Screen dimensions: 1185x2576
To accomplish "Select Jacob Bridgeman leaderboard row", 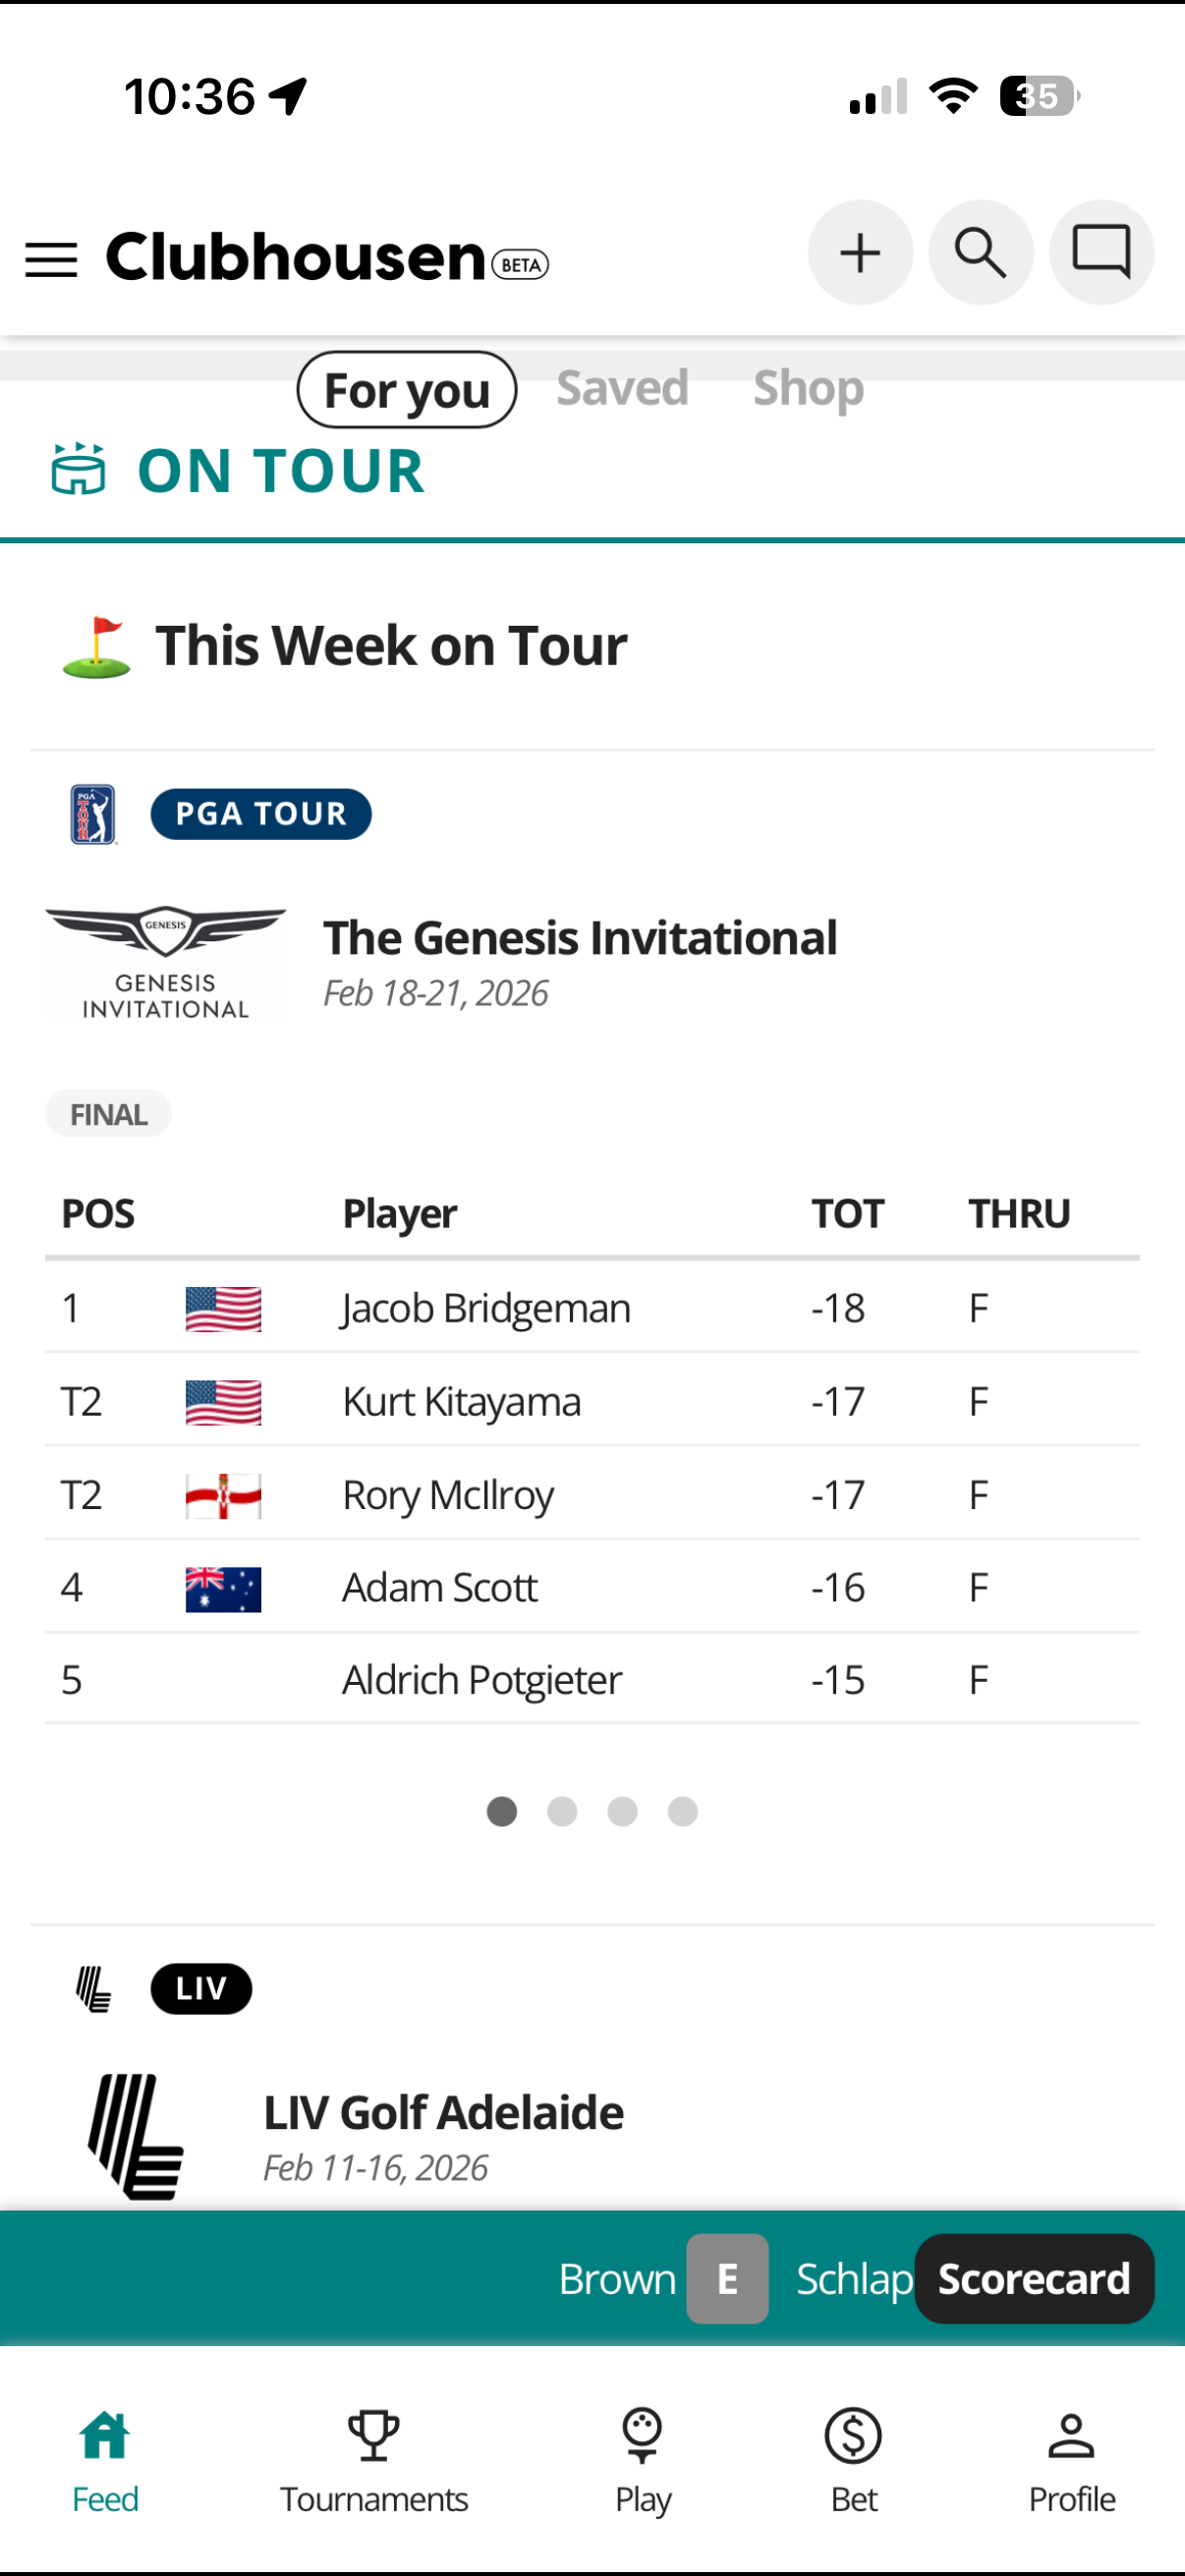I will click(x=486, y=1308).
